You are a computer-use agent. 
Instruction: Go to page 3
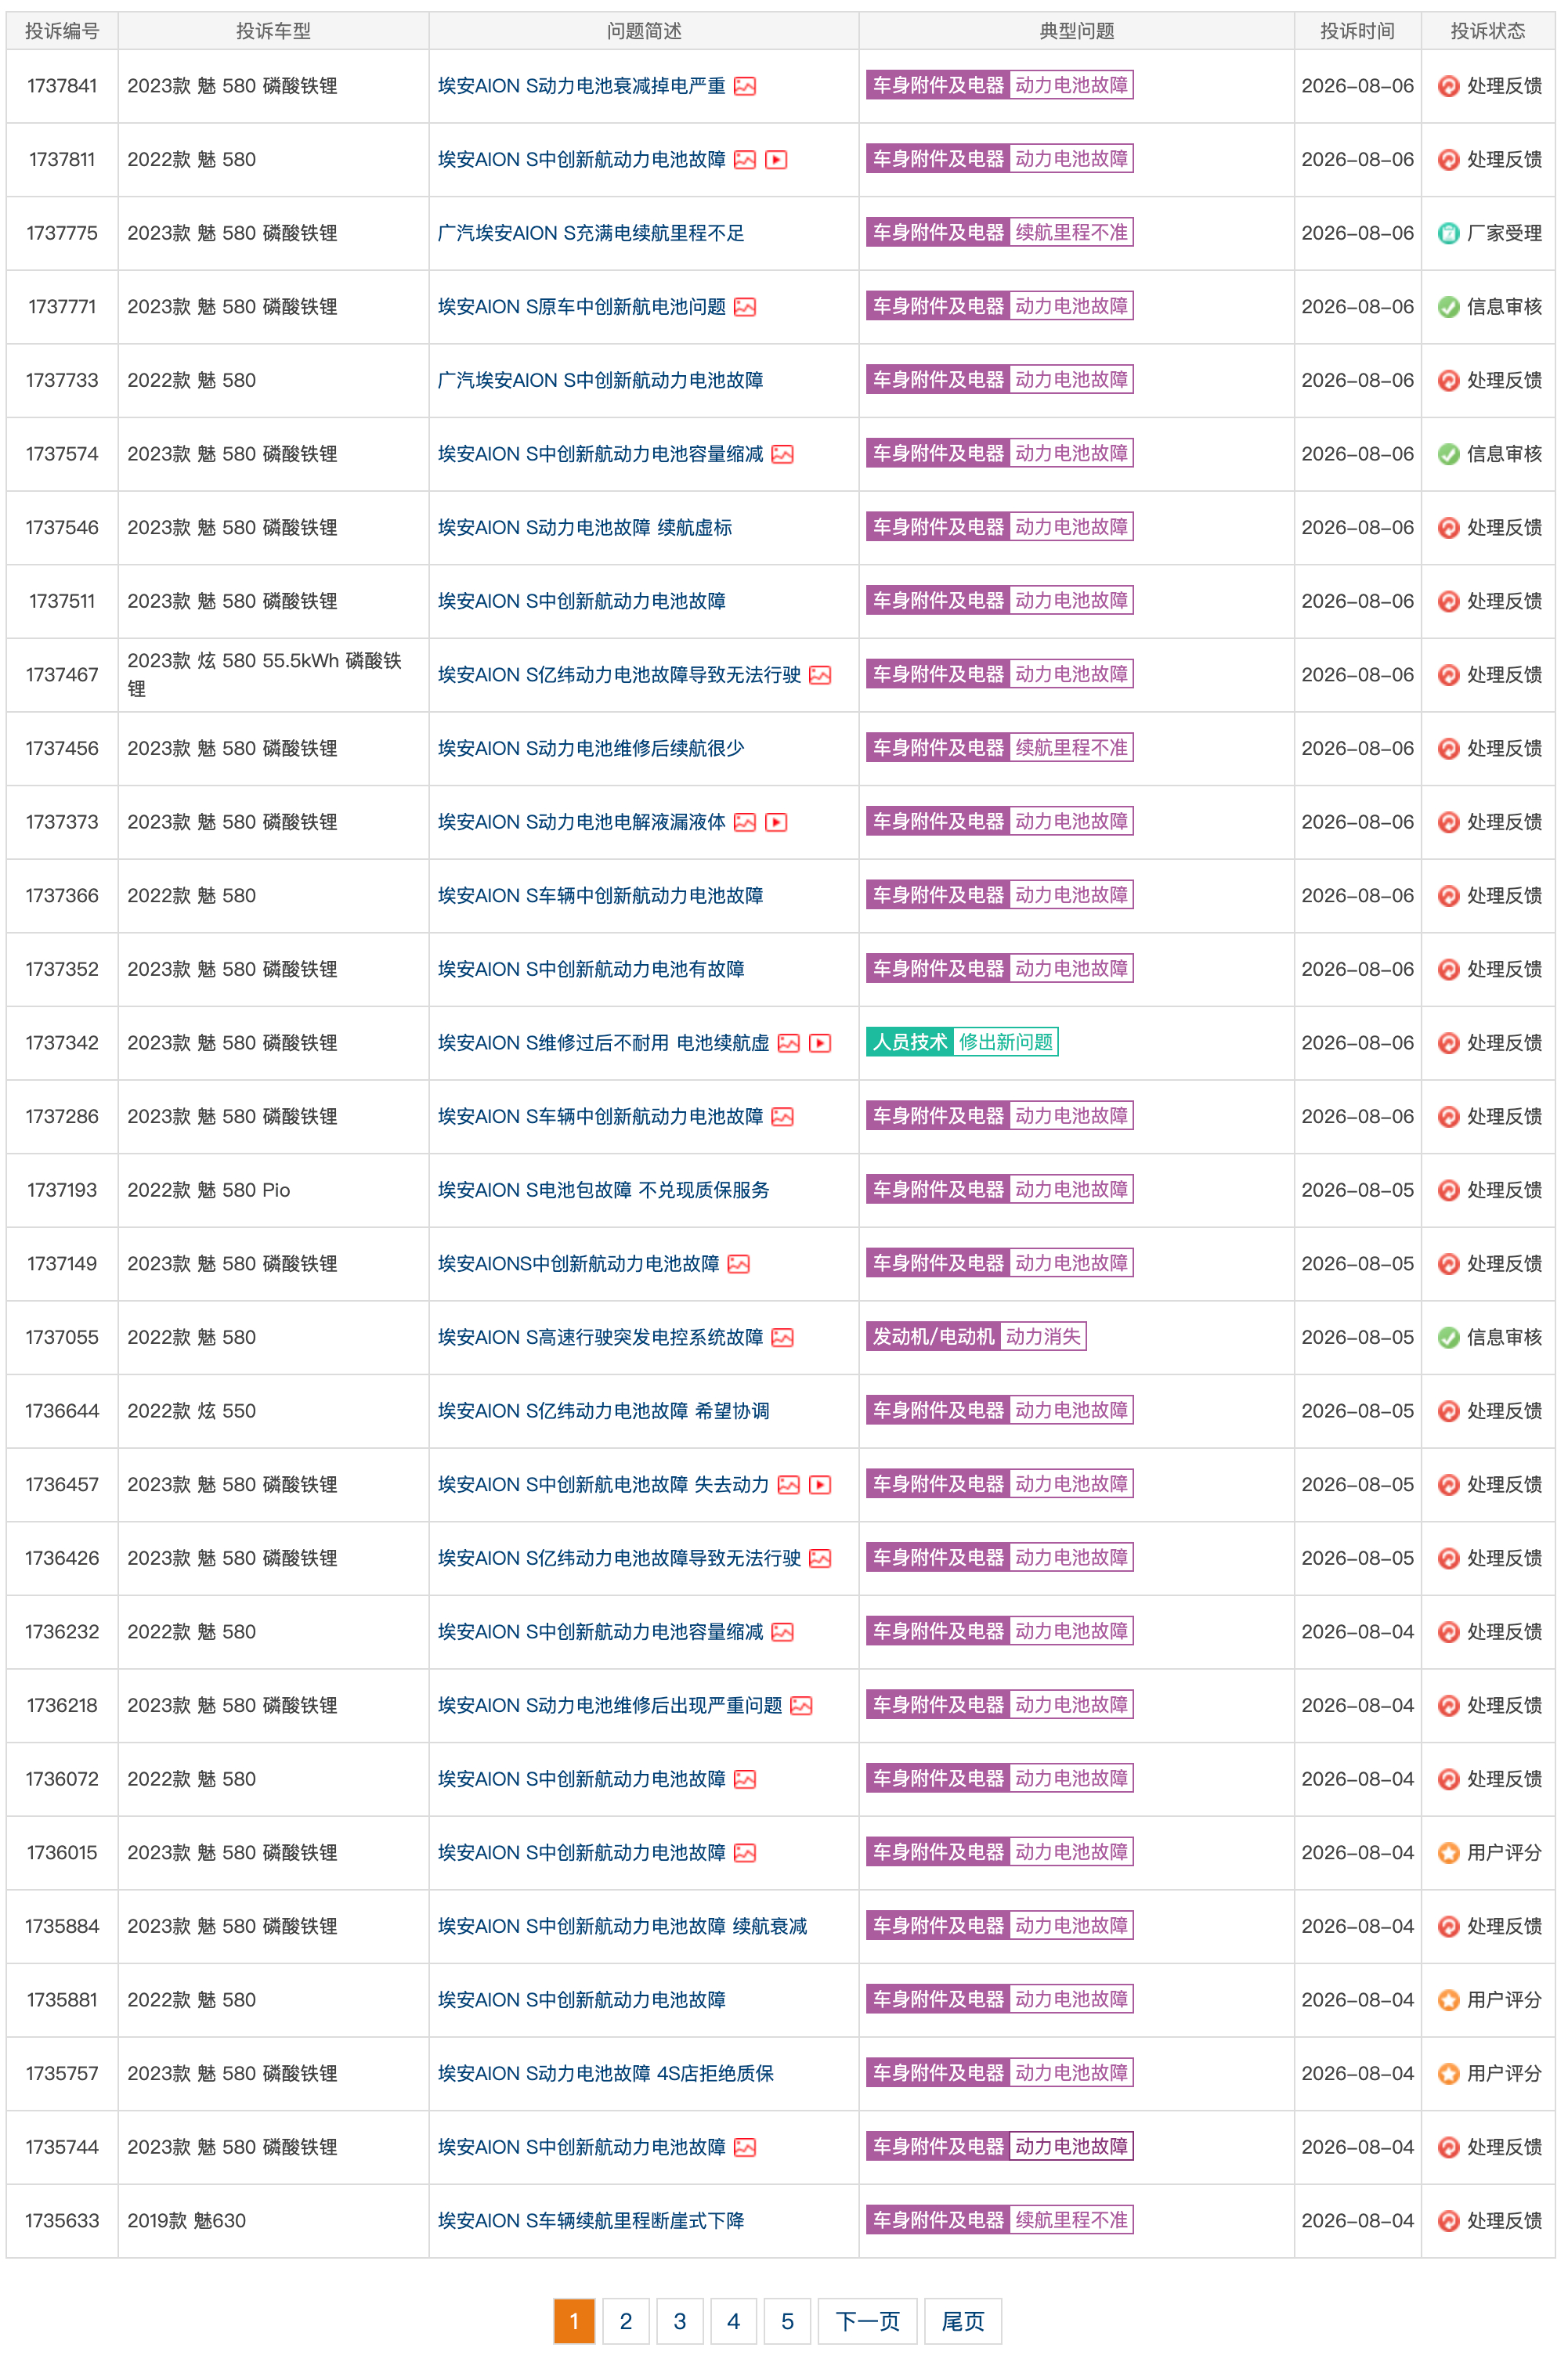(680, 2321)
